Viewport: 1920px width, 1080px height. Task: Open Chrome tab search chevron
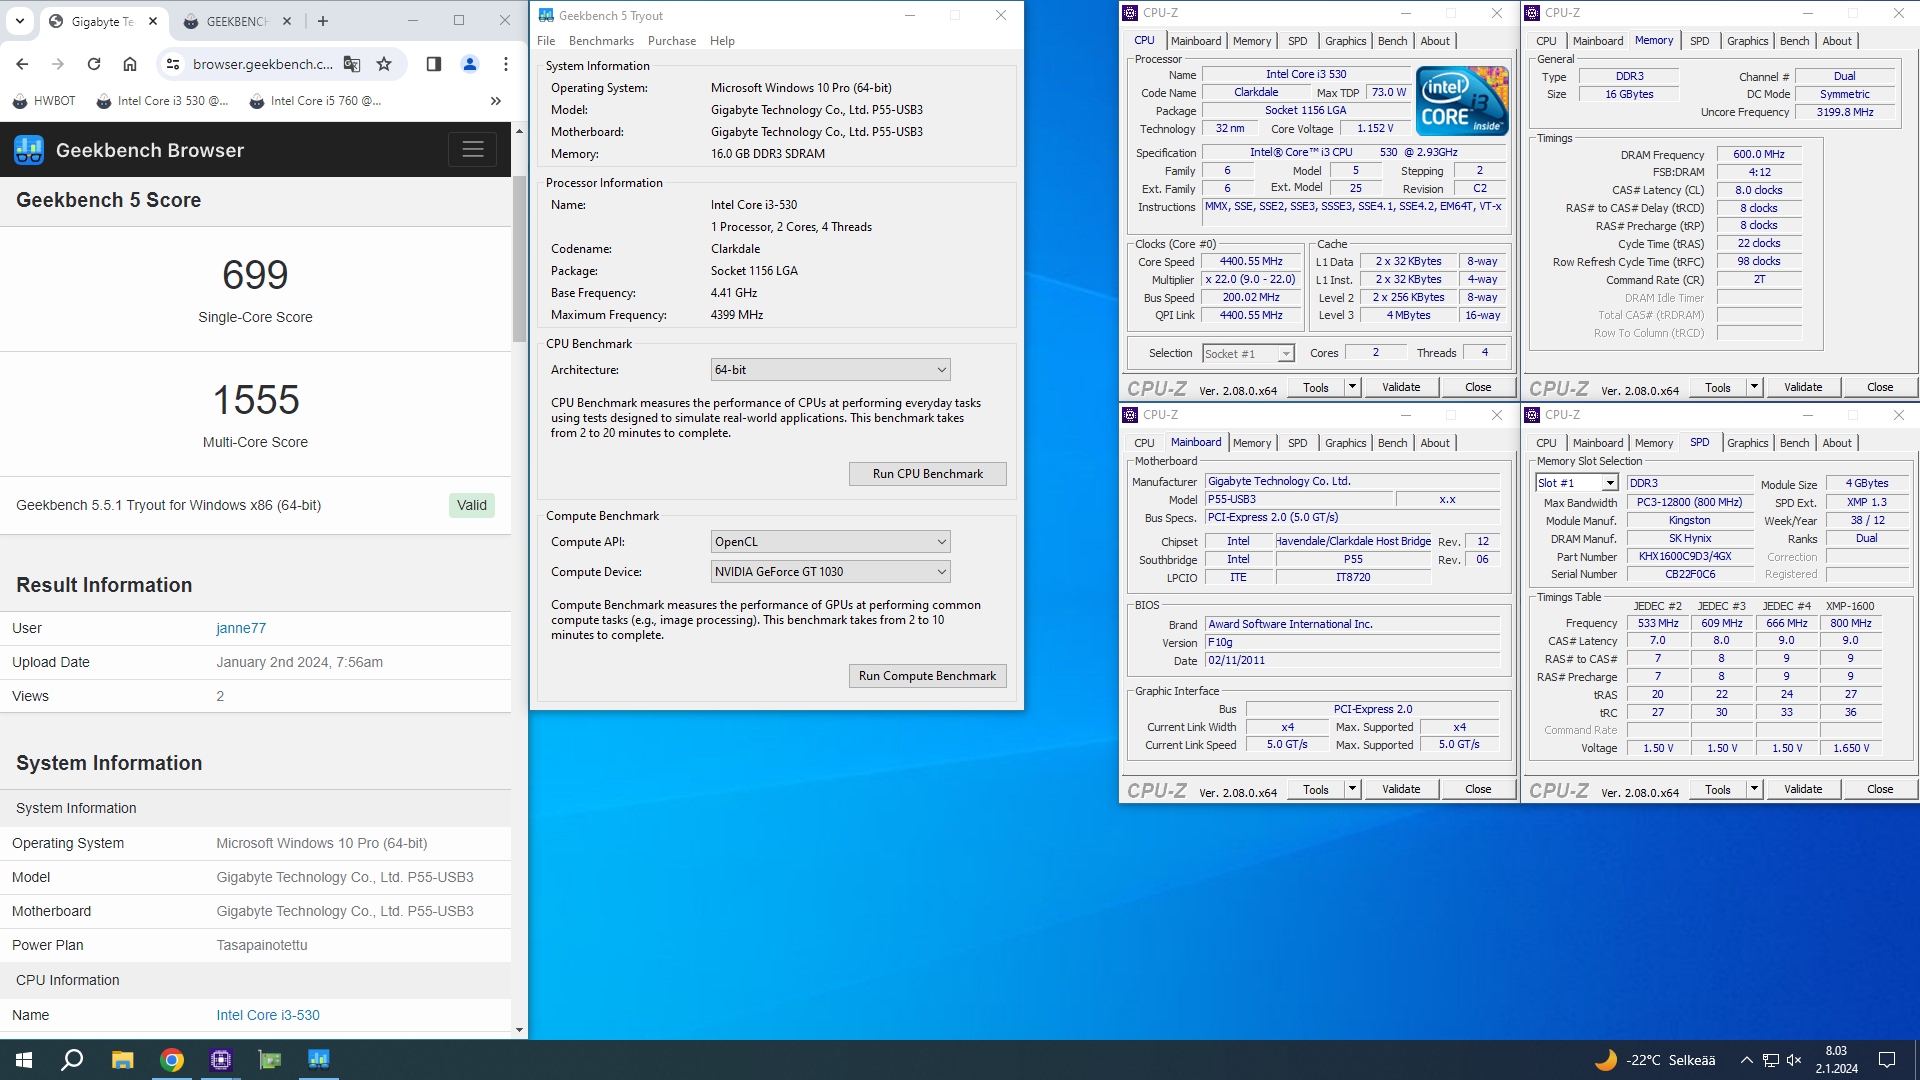click(x=20, y=21)
